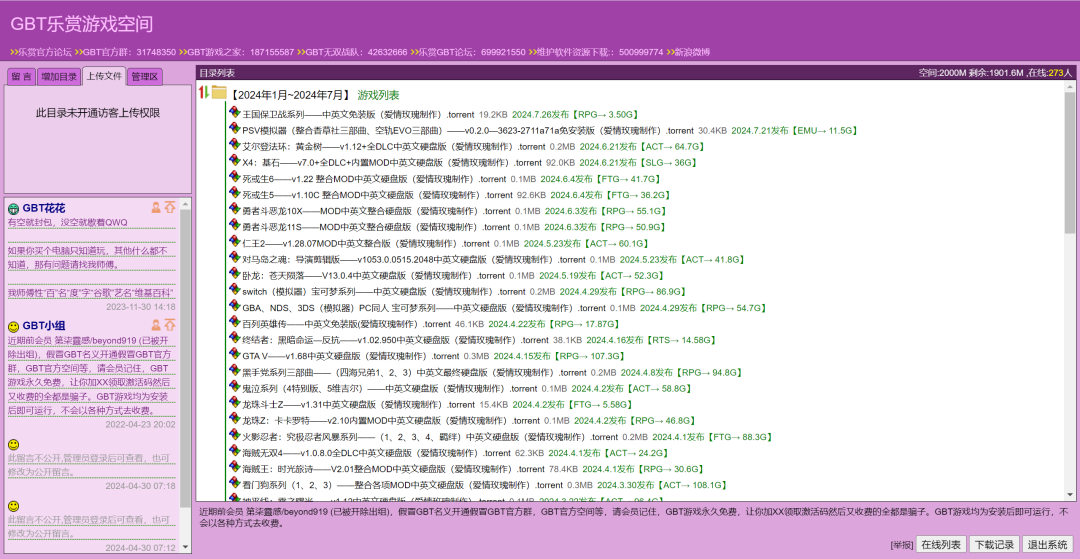Click the torrent icon beside 终结者：黑暗命运
This screenshot has width=1080, height=559.
click(x=234, y=338)
